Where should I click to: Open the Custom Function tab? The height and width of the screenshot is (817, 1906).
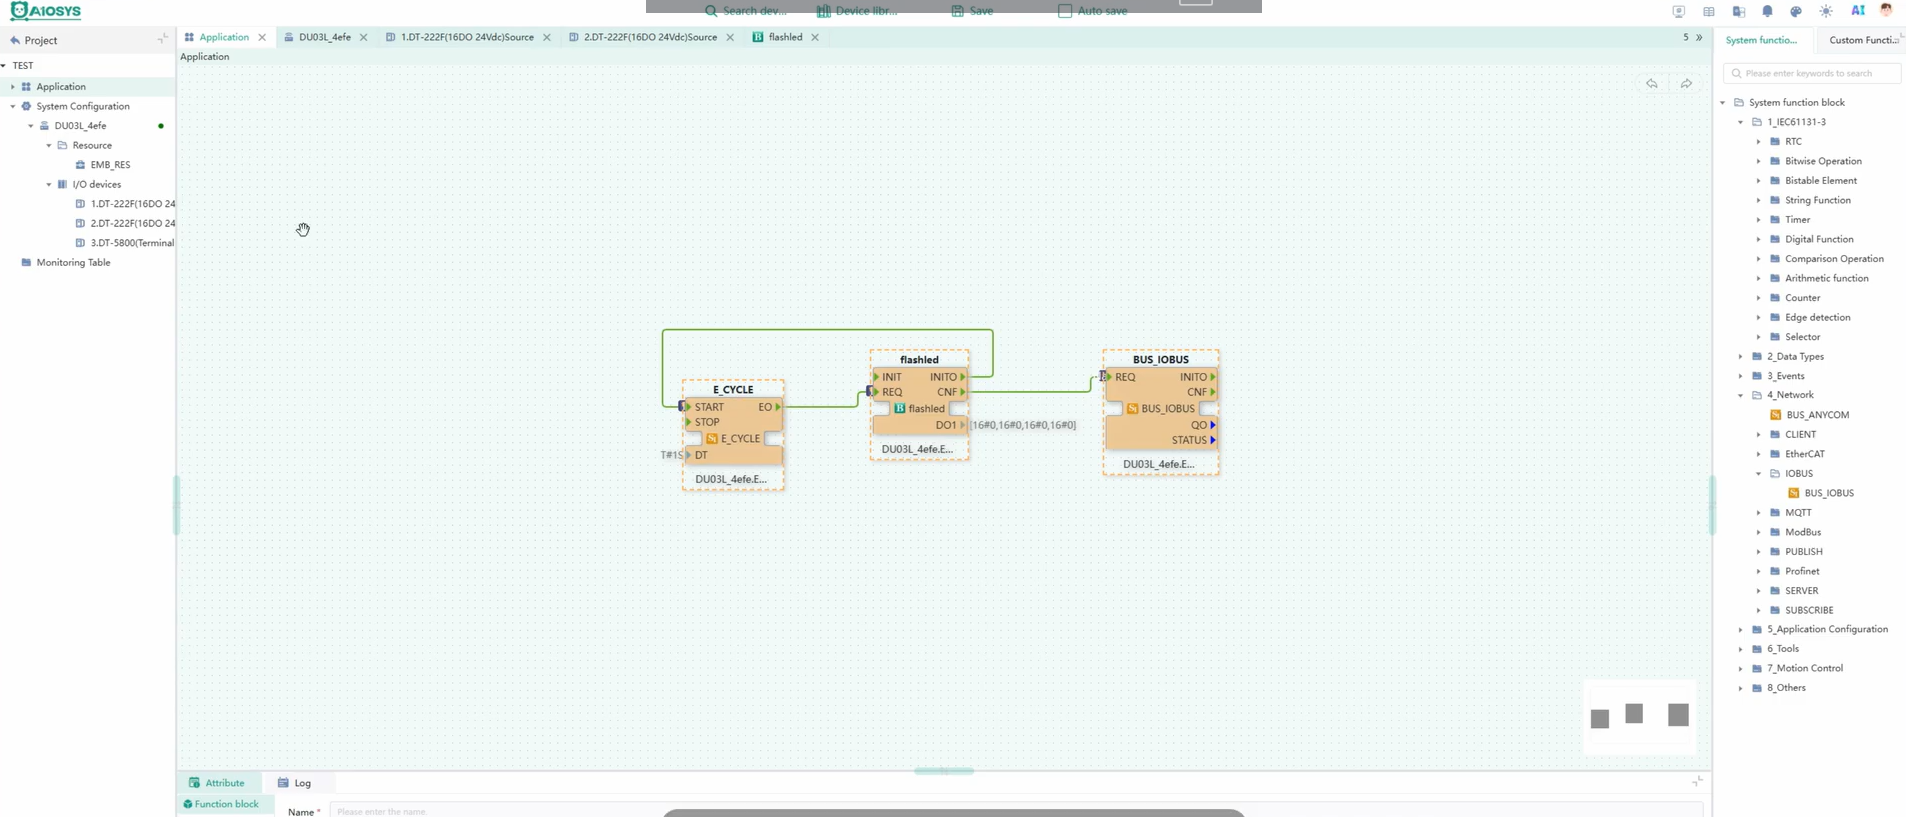(x=1863, y=40)
